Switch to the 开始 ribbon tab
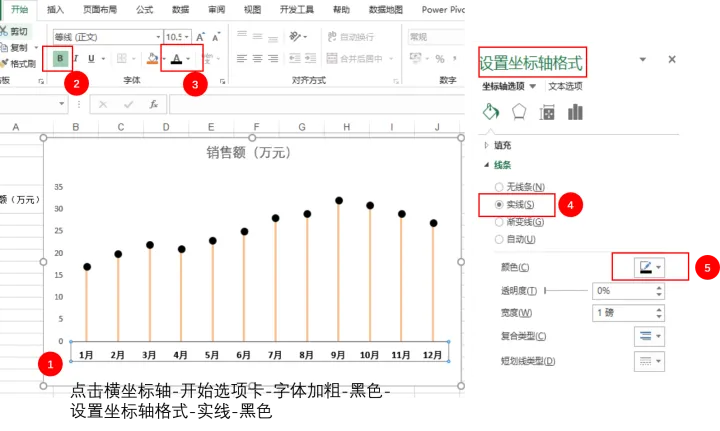The image size is (720, 431). [19, 9]
